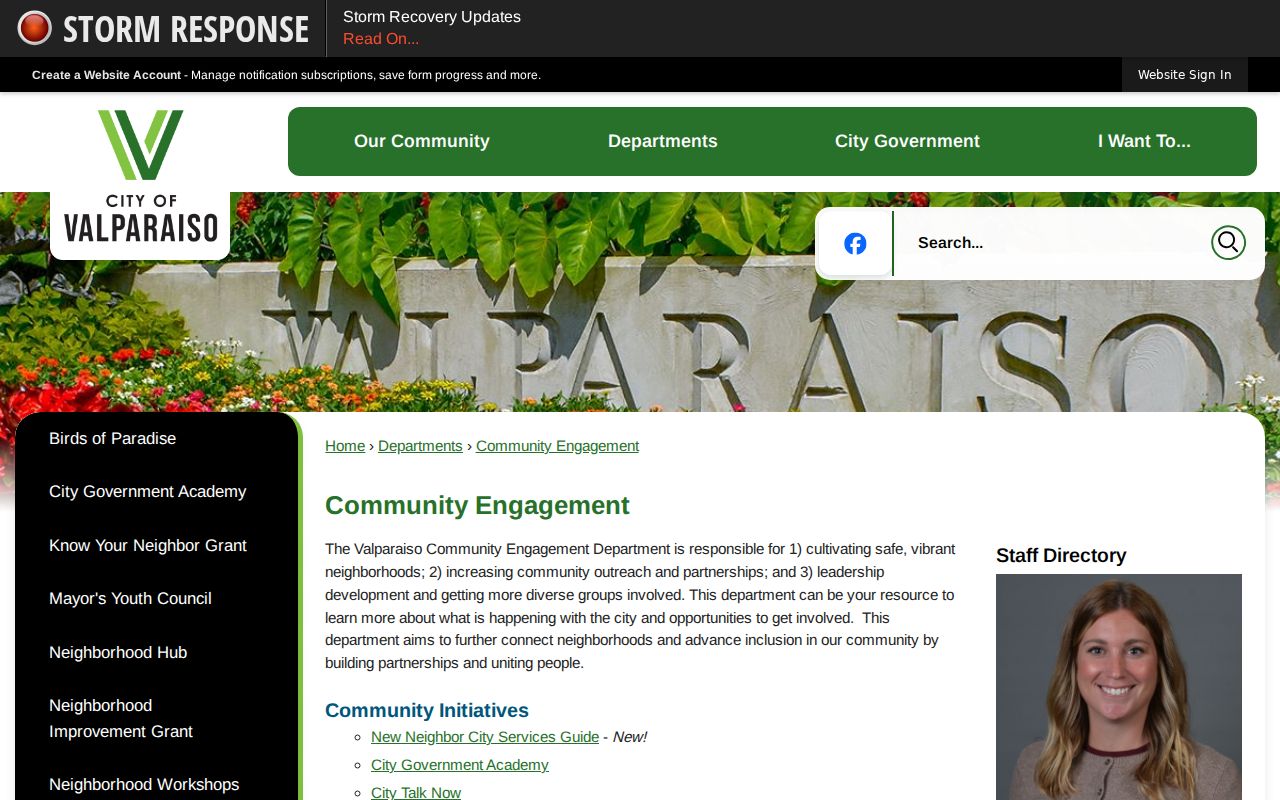Select Mayor's Youth Council in the sidebar
This screenshot has height=800, width=1280.
130,598
